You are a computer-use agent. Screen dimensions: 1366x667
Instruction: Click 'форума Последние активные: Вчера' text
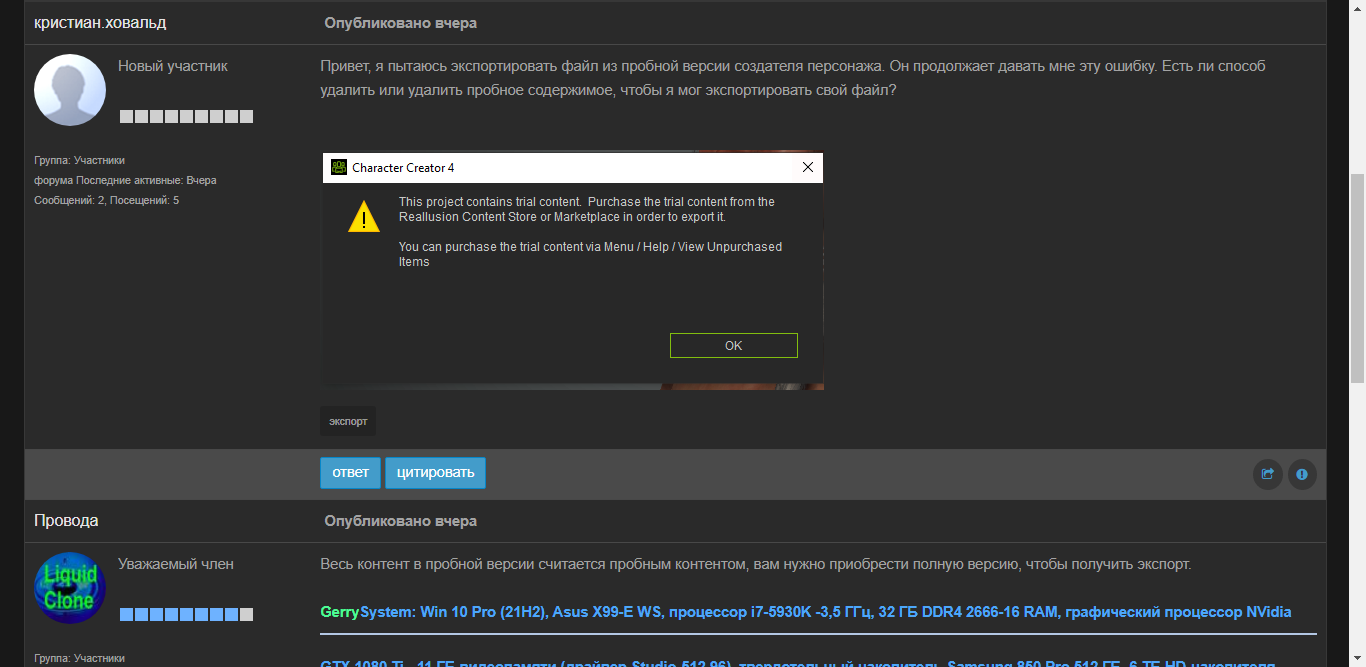(125, 180)
